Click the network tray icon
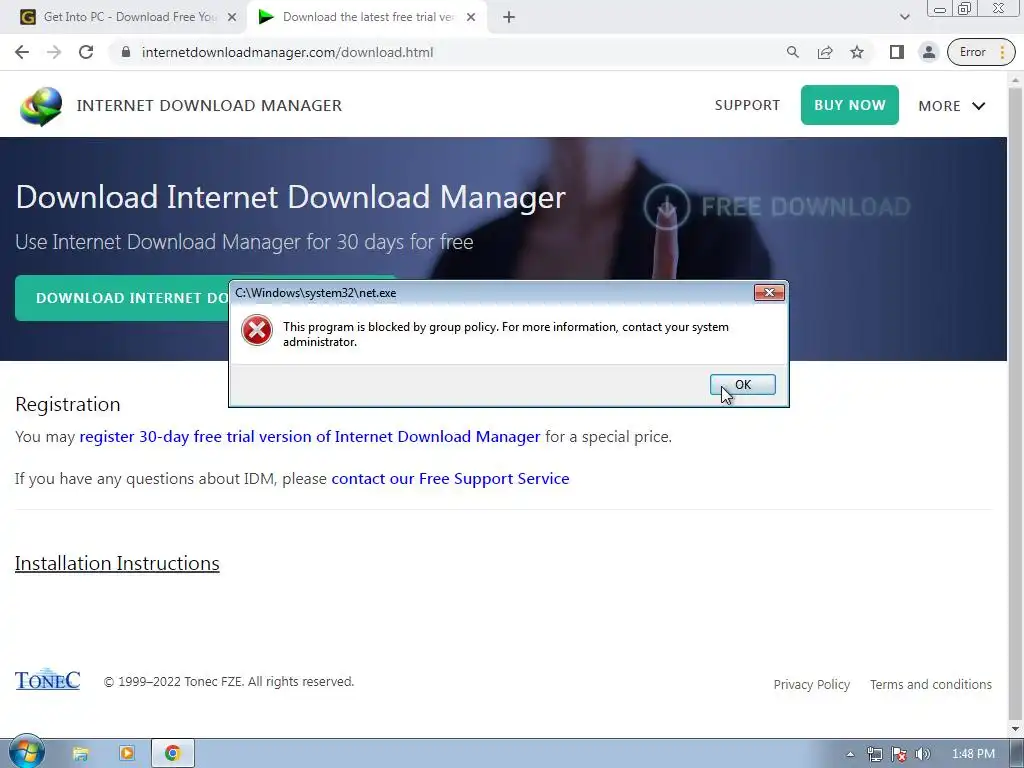 point(874,754)
